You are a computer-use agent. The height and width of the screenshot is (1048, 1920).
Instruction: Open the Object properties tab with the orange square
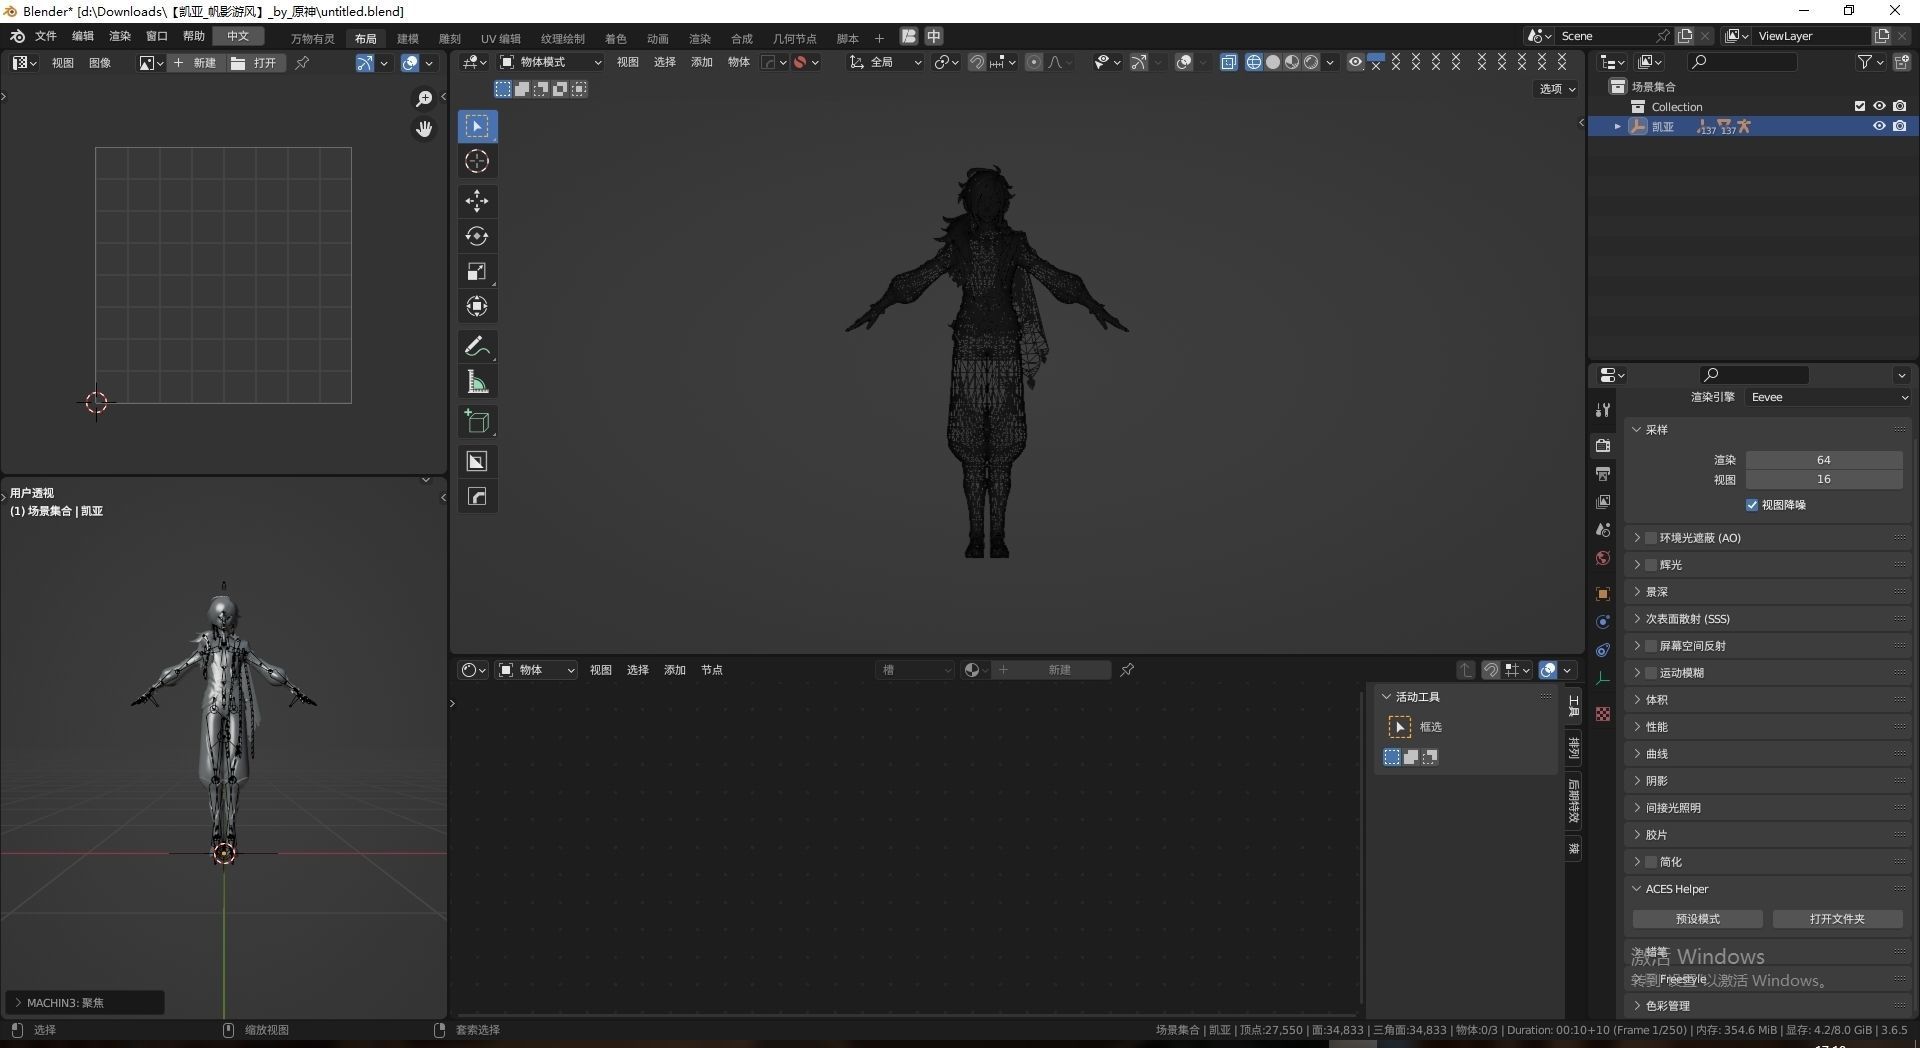pyautogui.click(x=1603, y=593)
